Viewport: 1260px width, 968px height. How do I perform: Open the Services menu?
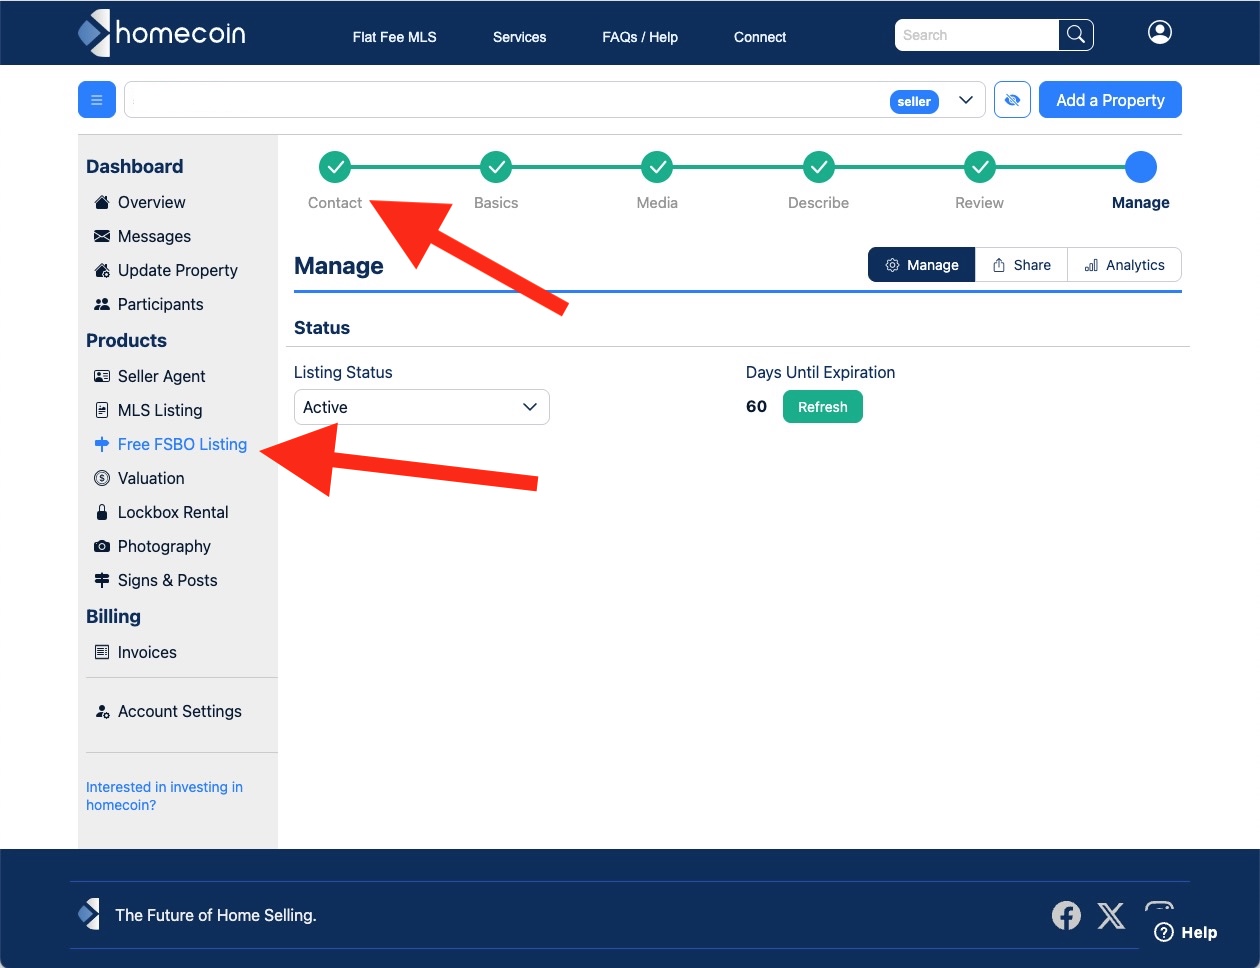(519, 37)
